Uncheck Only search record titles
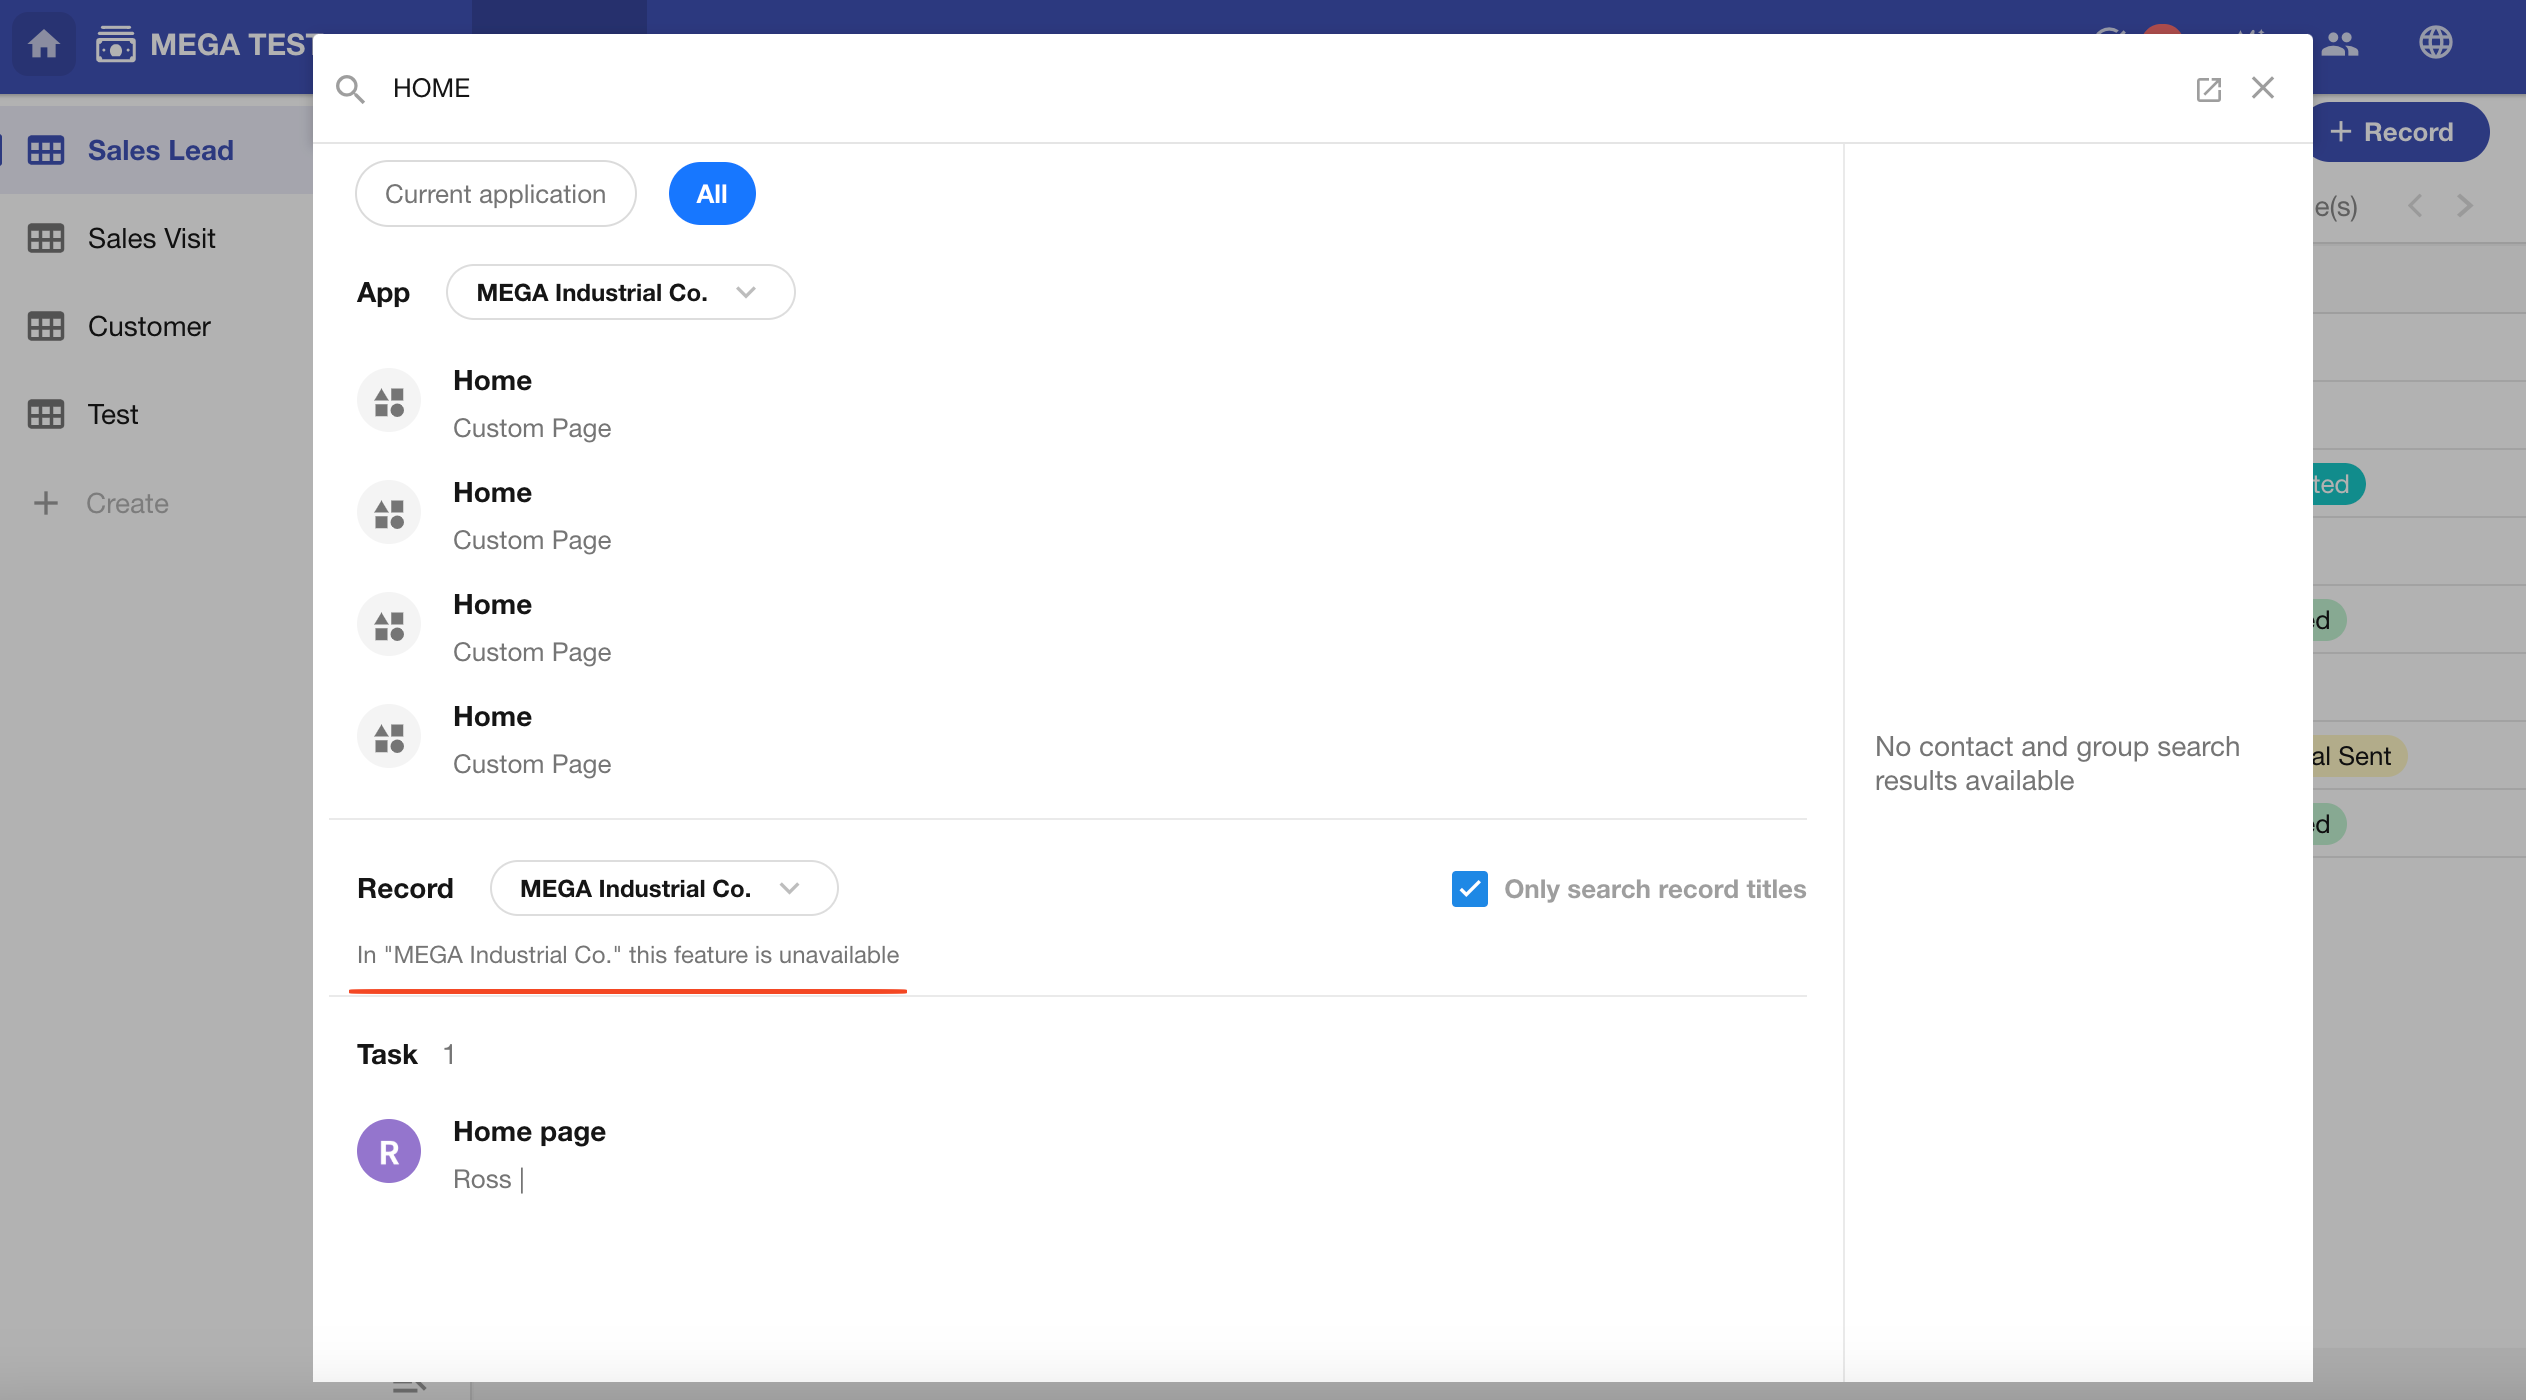This screenshot has width=2526, height=1400. point(1469,889)
